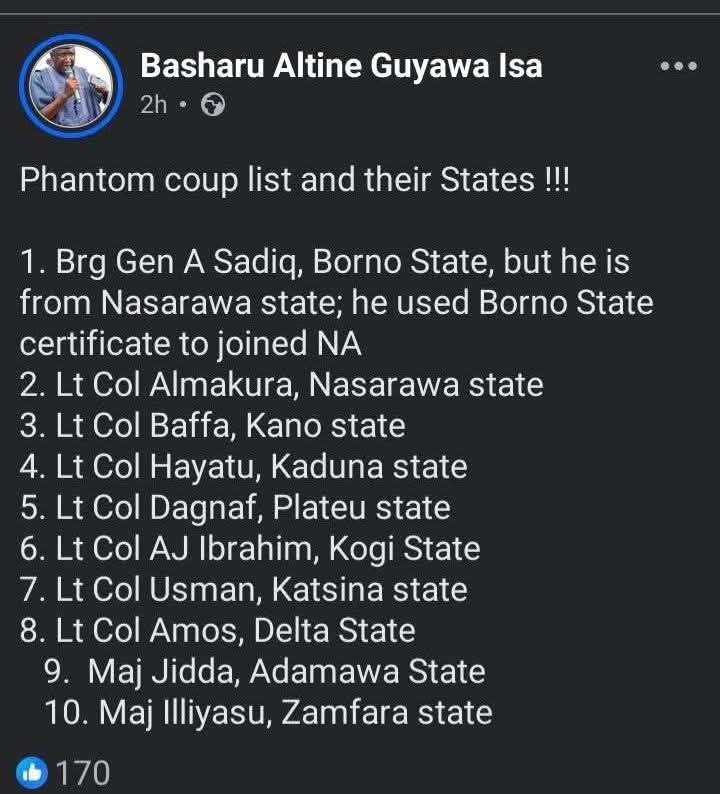Click the Lt Col Dagnaf line

pyautogui.click(x=235, y=507)
